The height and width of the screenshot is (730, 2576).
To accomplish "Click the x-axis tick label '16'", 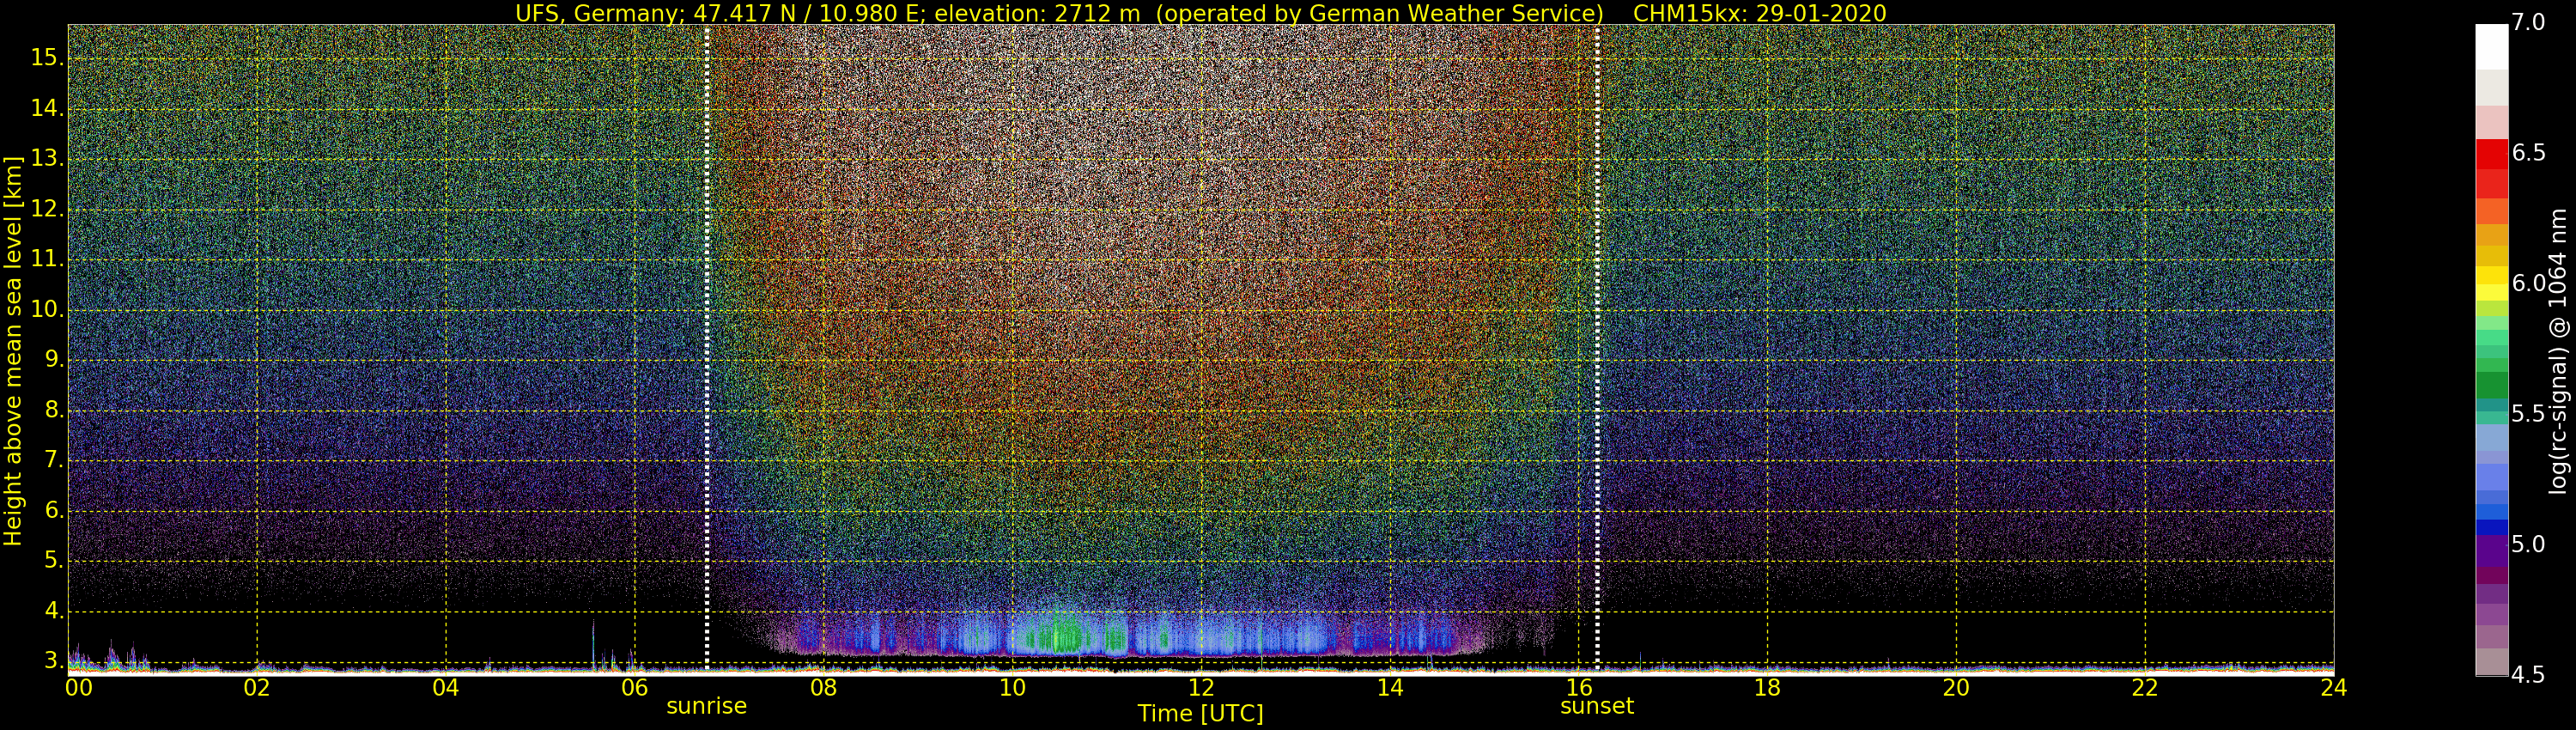I will [1578, 688].
